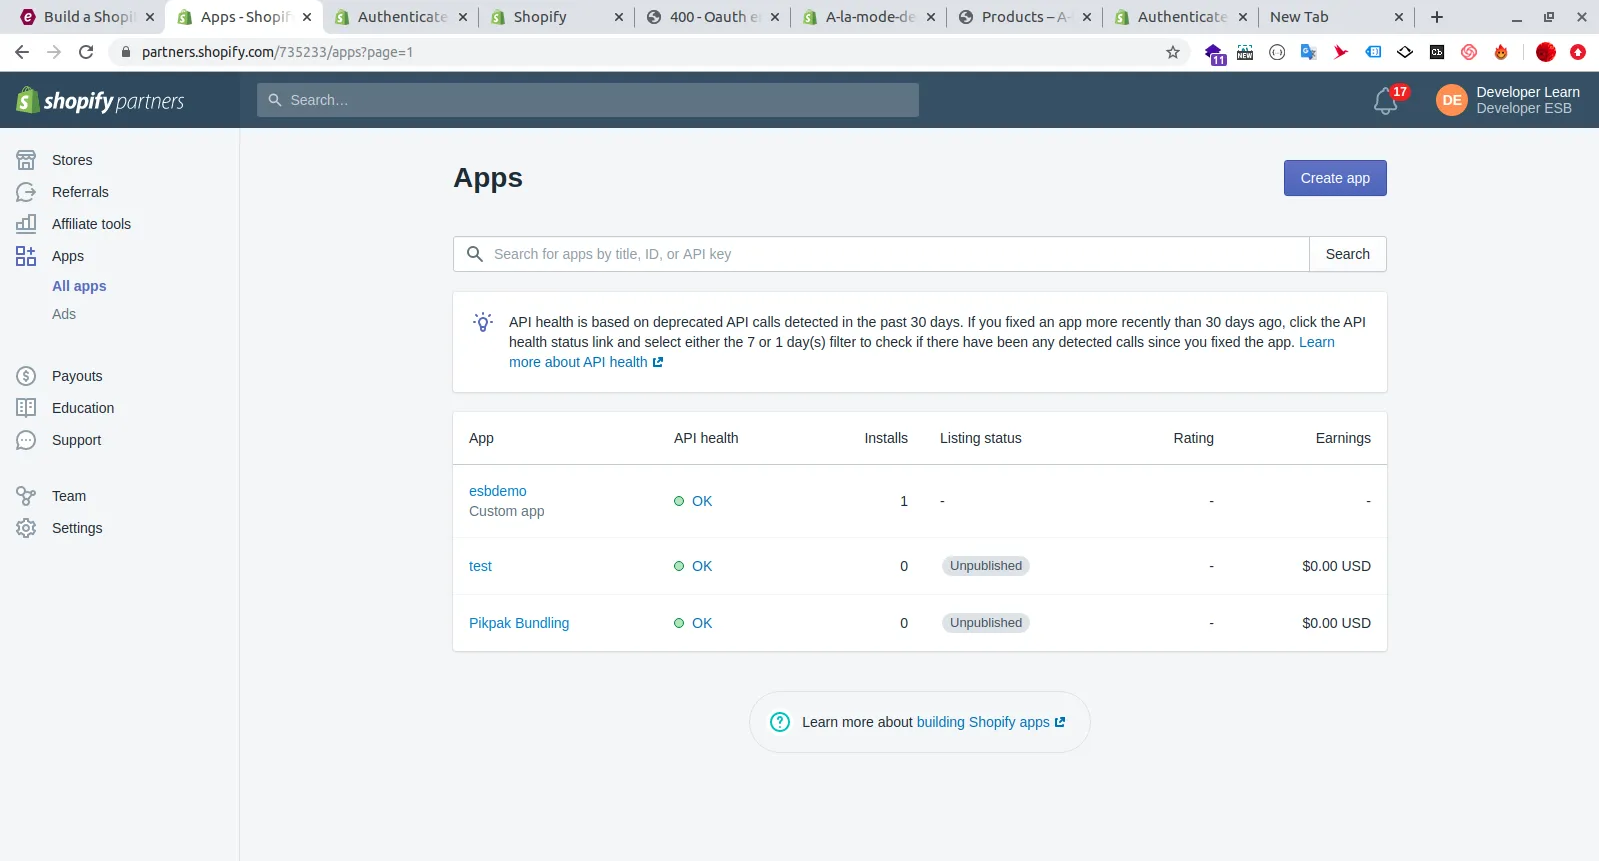The height and width of the screenshot is (861, 1599).
Task: Click the browser address bar URL
Action: (x=277, y=52)
